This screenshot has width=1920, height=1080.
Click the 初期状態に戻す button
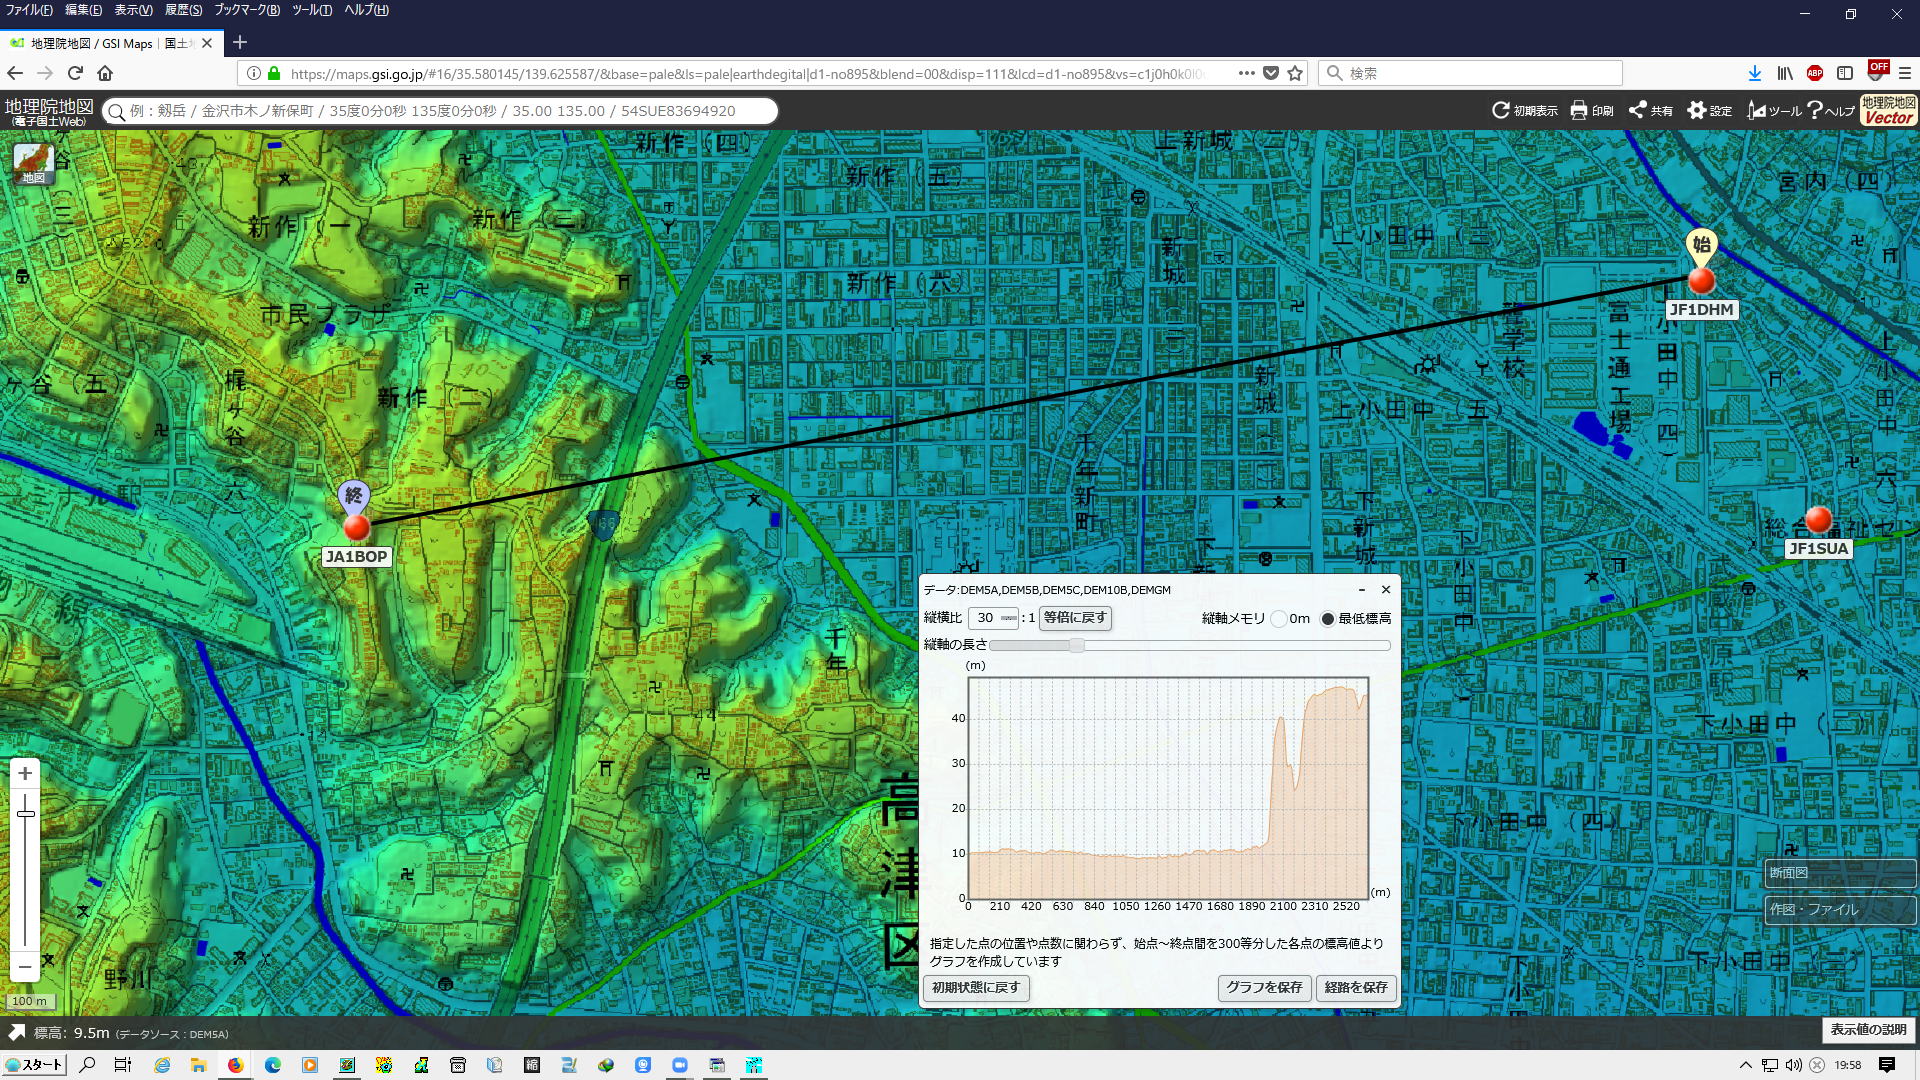tap(976, 988)
